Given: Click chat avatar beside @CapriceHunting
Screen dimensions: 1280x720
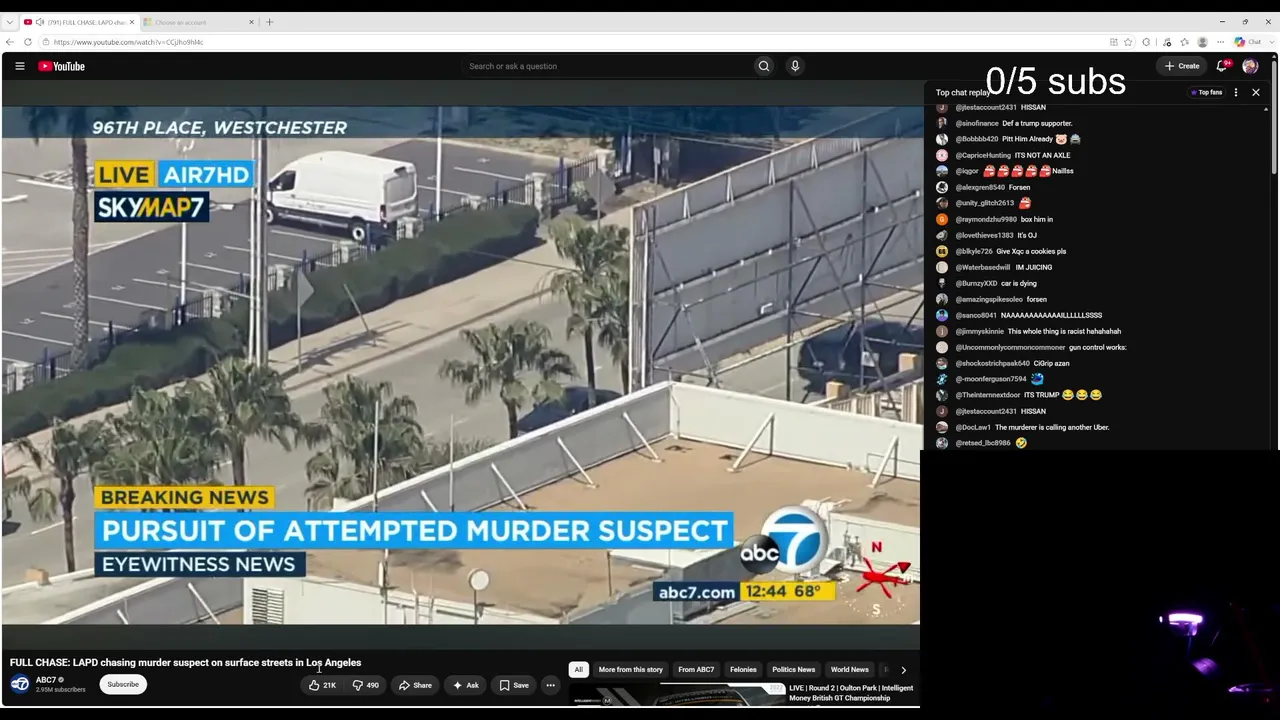Looking at the screenshot, I should [942, 155].
